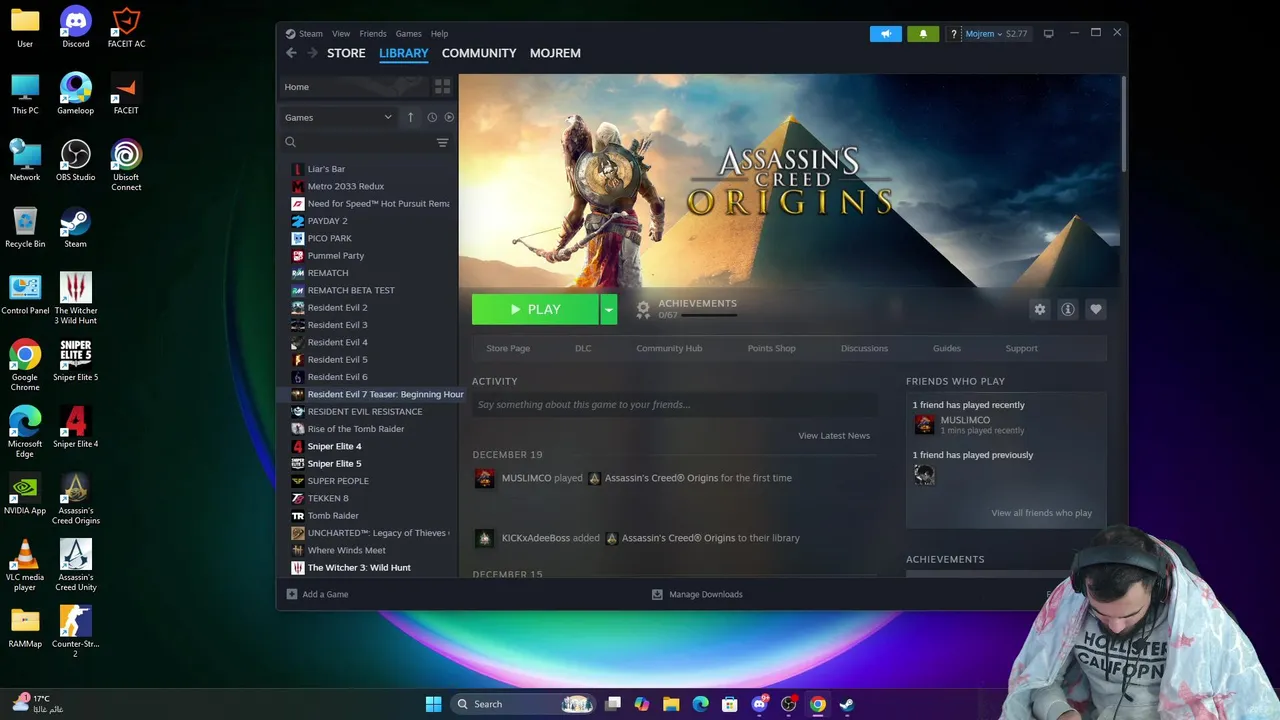Expand the Games filter dropdown

pos(338,117)
